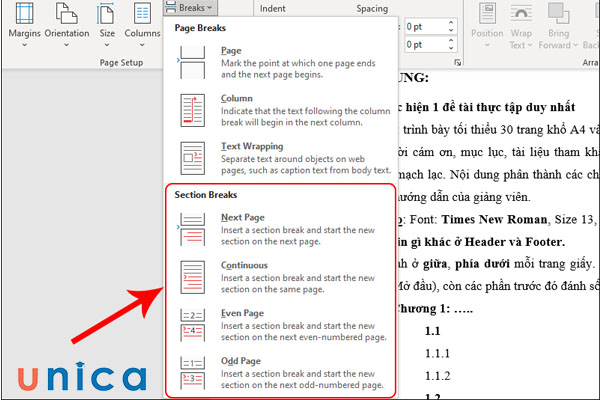Increase the lower spacing 0 pt value
Image resolution: width=600 pixels, height=400 pixels.
[x=451, y=41]
